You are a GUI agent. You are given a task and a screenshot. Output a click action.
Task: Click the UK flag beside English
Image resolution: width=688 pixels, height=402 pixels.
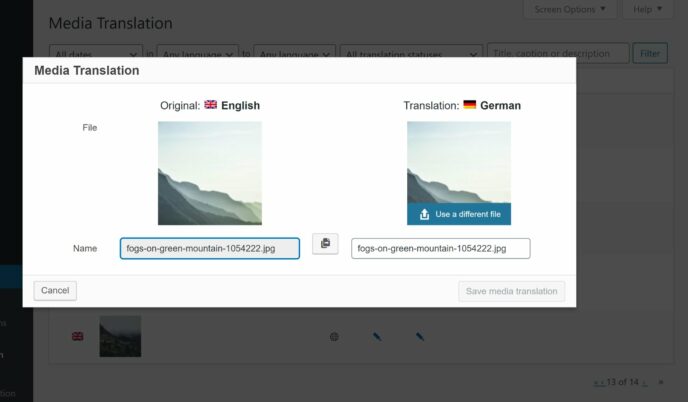pos(211,104)
